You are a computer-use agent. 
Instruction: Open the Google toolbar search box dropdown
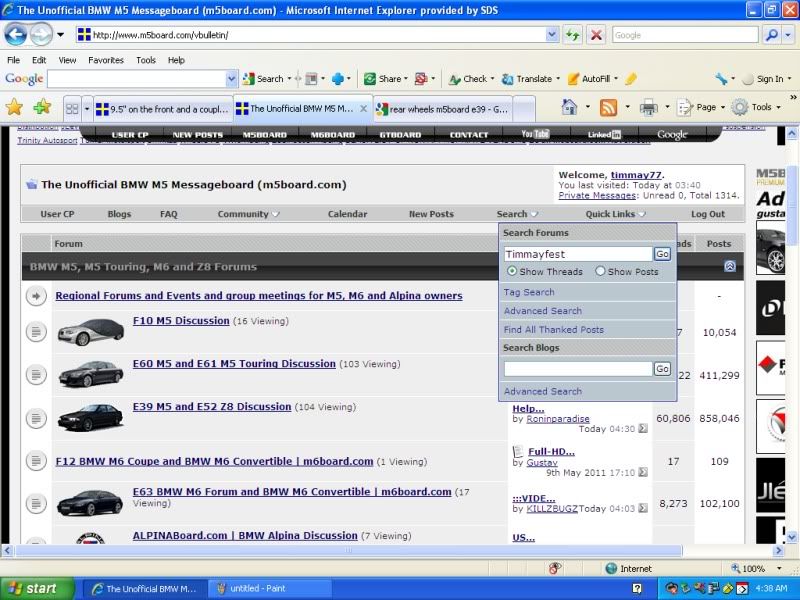(231, 79)
